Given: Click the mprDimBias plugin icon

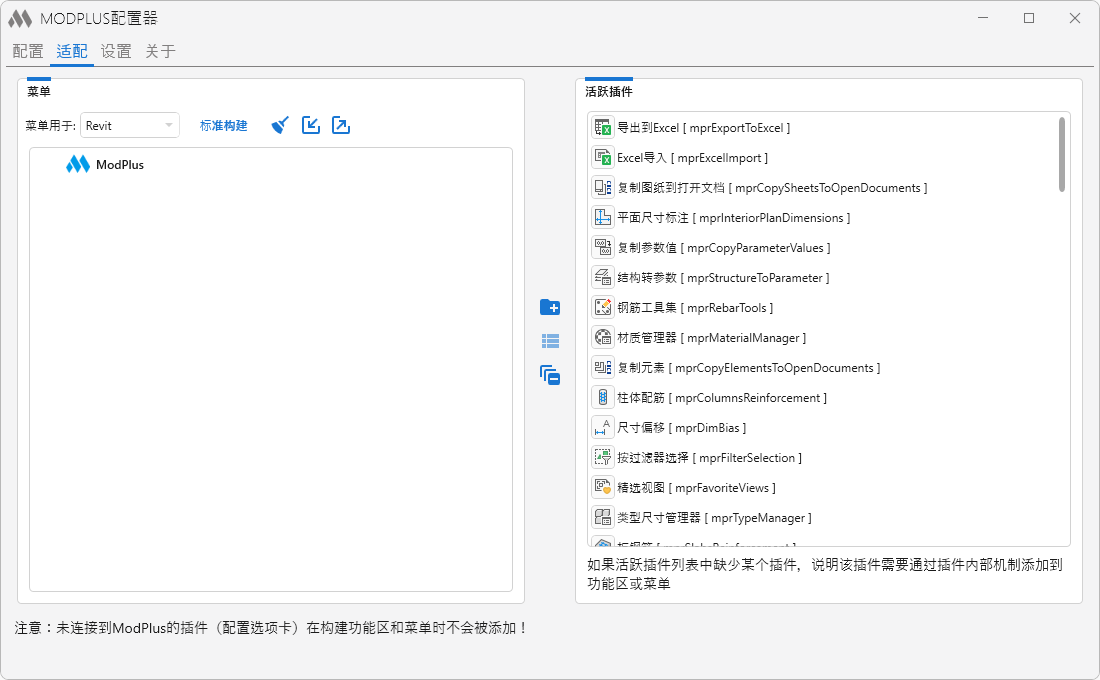Looking at the screenshot, I should [603, 427].
